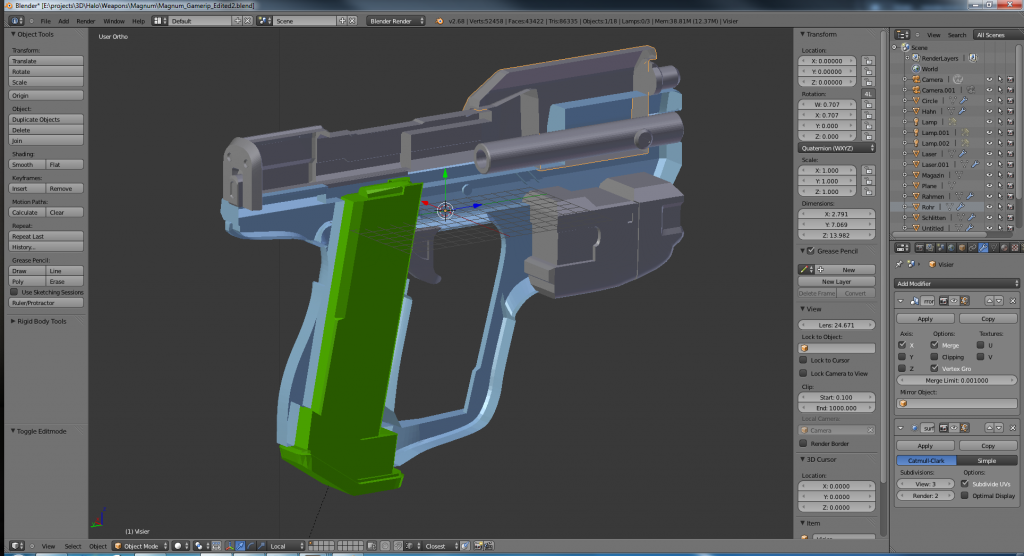This screenshot has width=1024, height=556.
Task: Click the Mirror modifier render toggle icon
Action: pos(943,301)
